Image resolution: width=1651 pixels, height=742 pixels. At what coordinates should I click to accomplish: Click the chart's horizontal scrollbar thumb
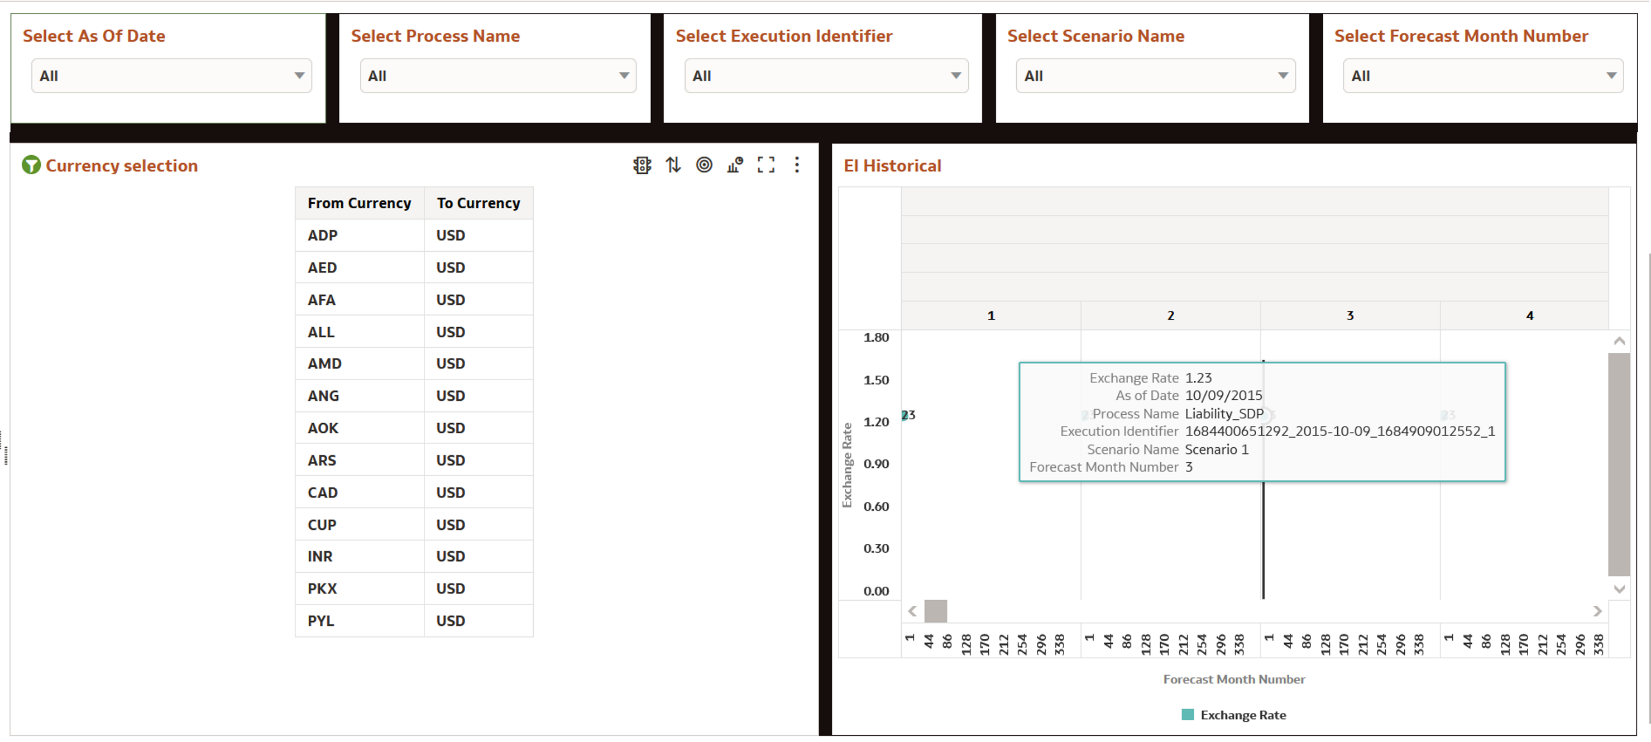pos(936,611)
